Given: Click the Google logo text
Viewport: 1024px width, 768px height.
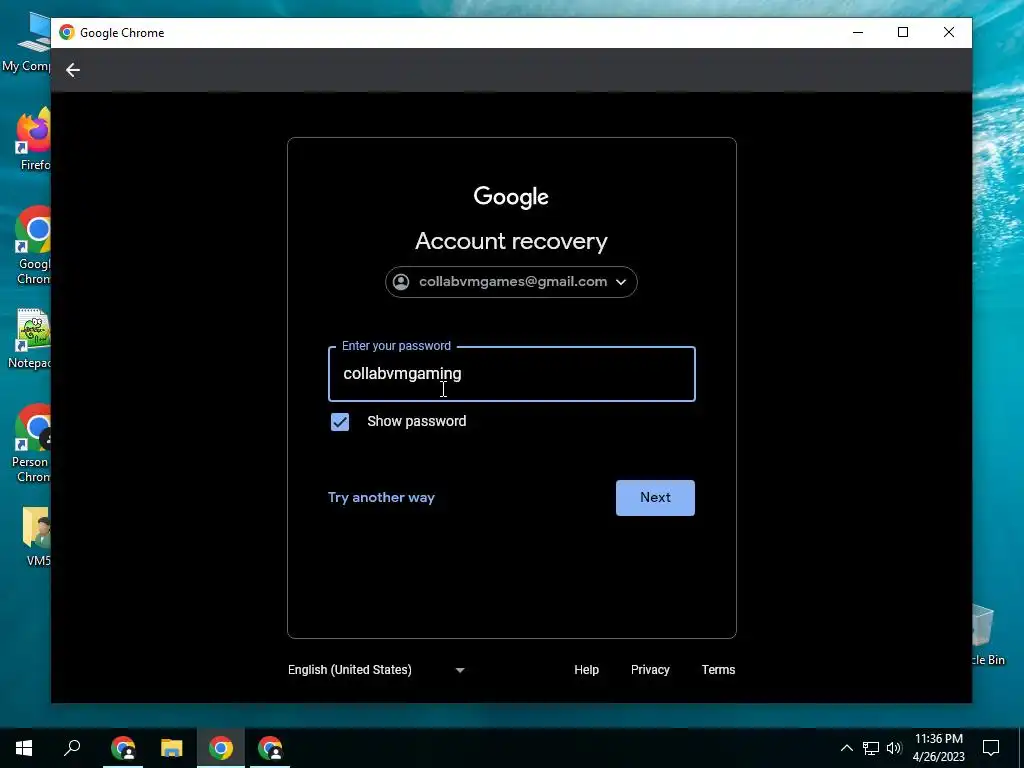Looking at the screenshot, I should (x=511, y=197).
